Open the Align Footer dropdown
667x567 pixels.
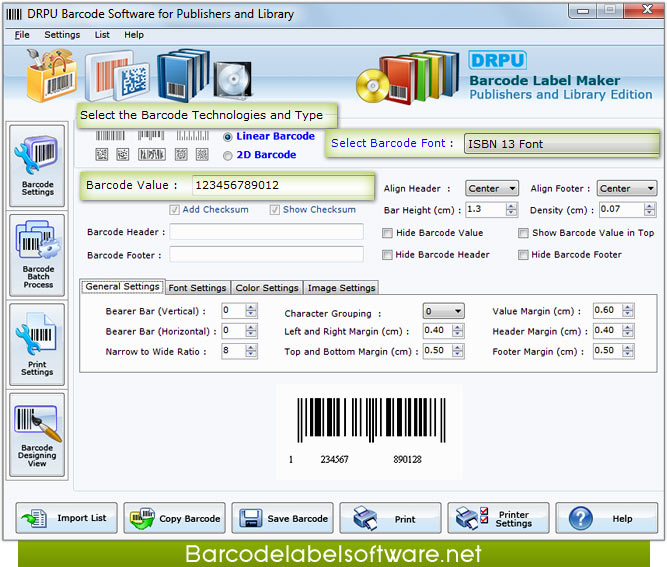627,188
